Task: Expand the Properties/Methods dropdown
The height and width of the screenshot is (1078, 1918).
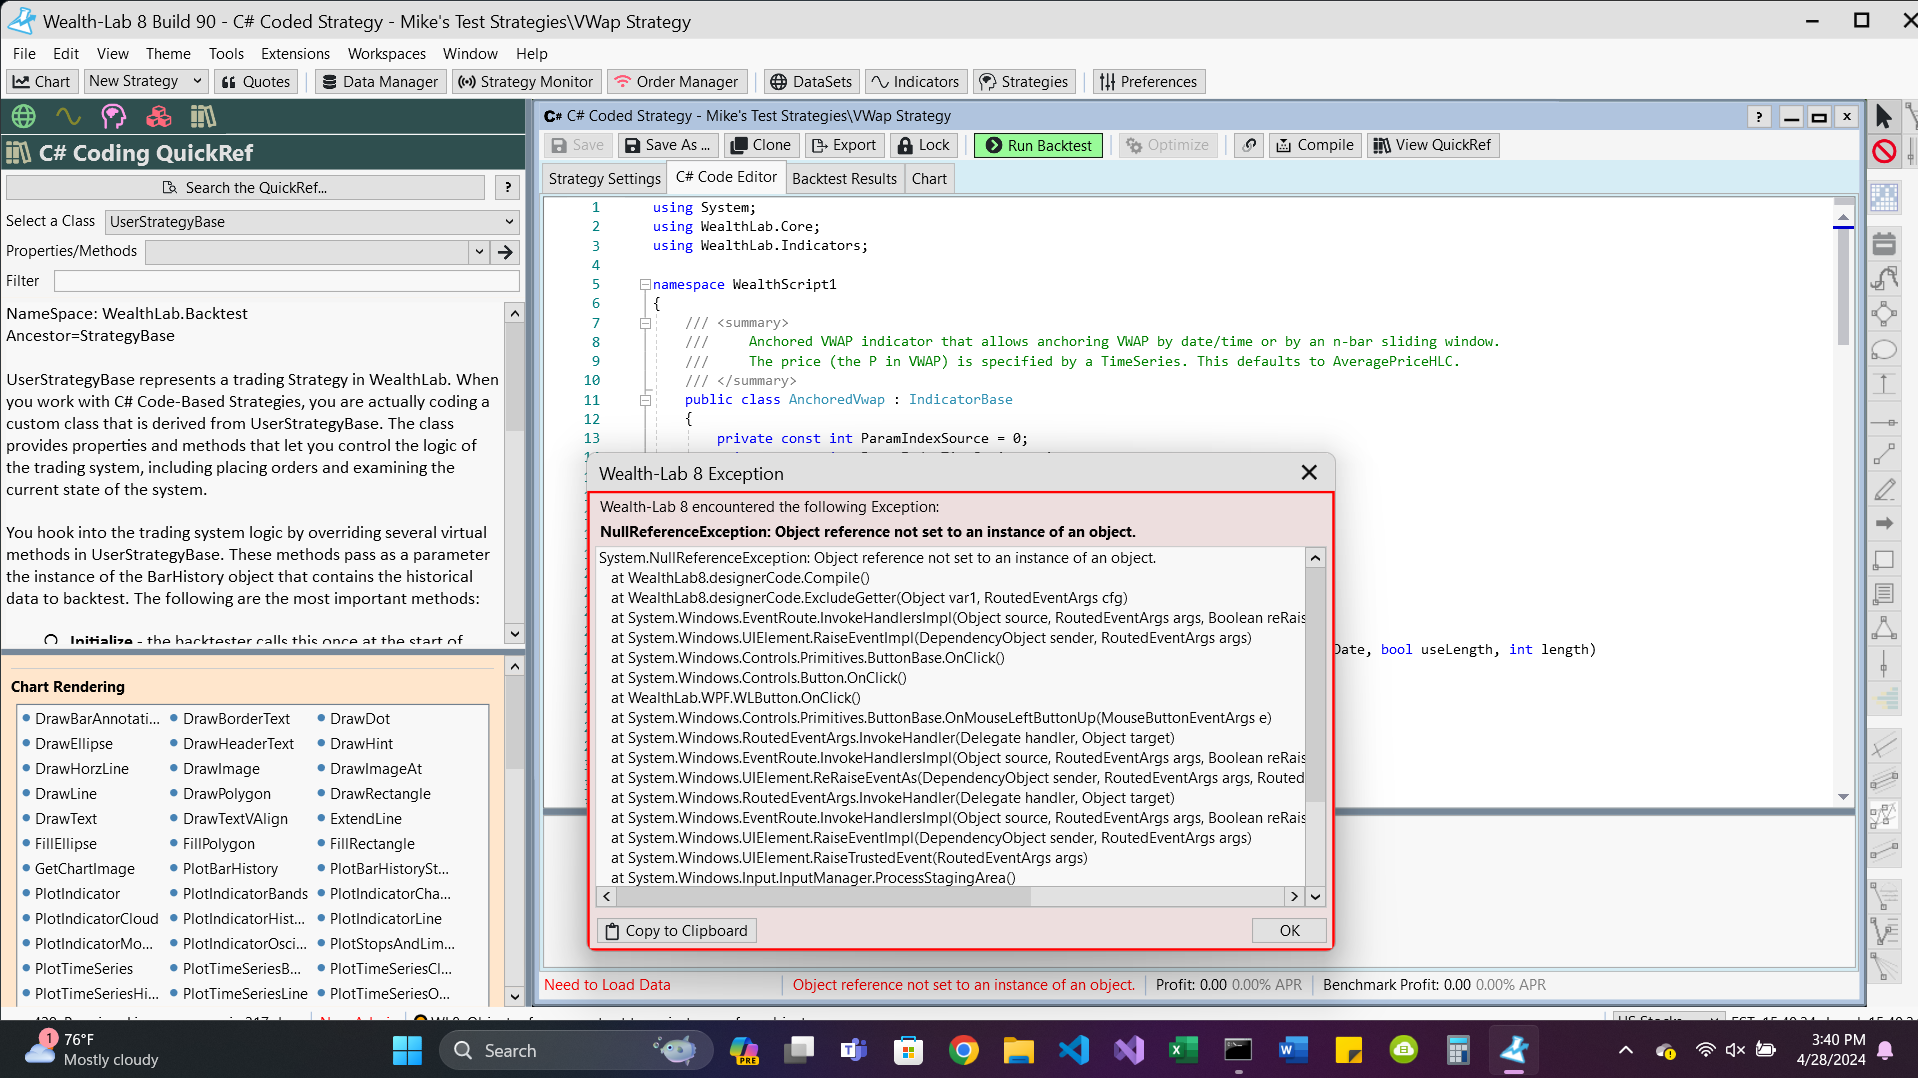Action: [479, 252]
